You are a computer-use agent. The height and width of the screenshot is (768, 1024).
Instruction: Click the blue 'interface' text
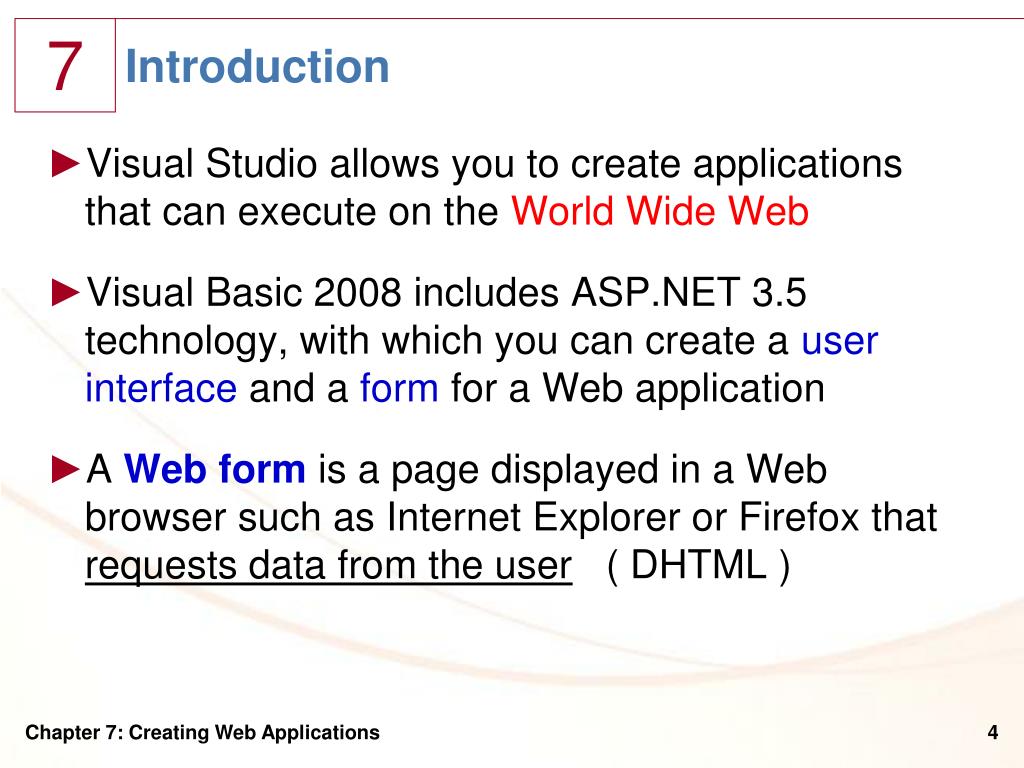pyautogui.click(x=161, y=388)
